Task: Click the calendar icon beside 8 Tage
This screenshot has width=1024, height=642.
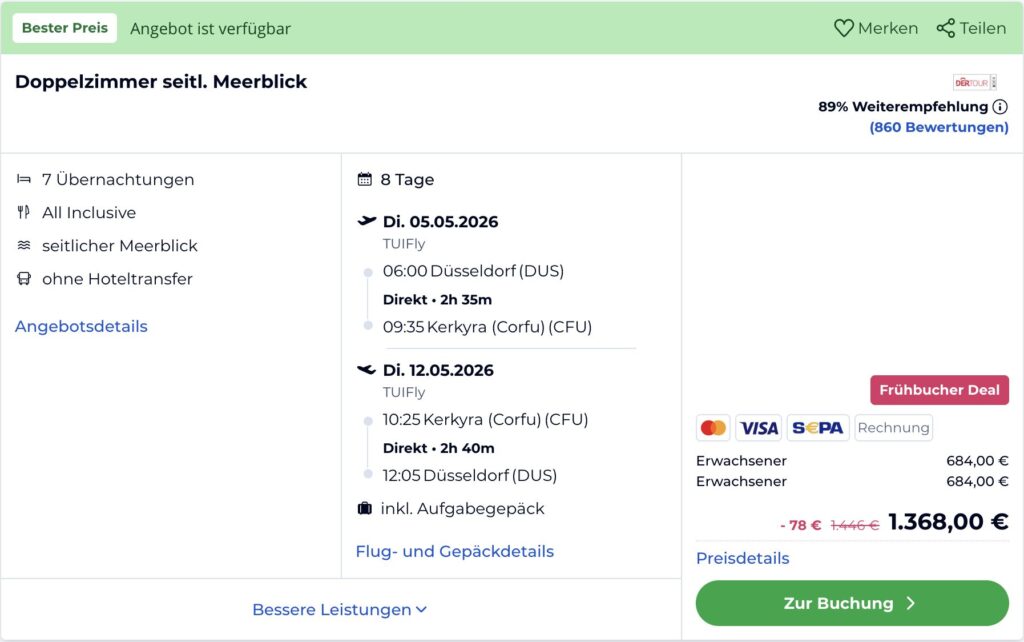Action: pos(363,179)
